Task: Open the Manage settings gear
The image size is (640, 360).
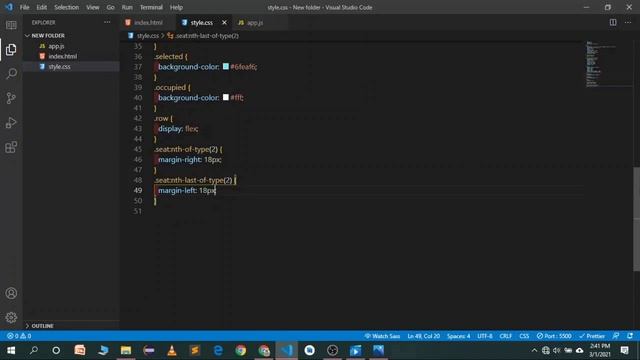Action: (11, 317)
